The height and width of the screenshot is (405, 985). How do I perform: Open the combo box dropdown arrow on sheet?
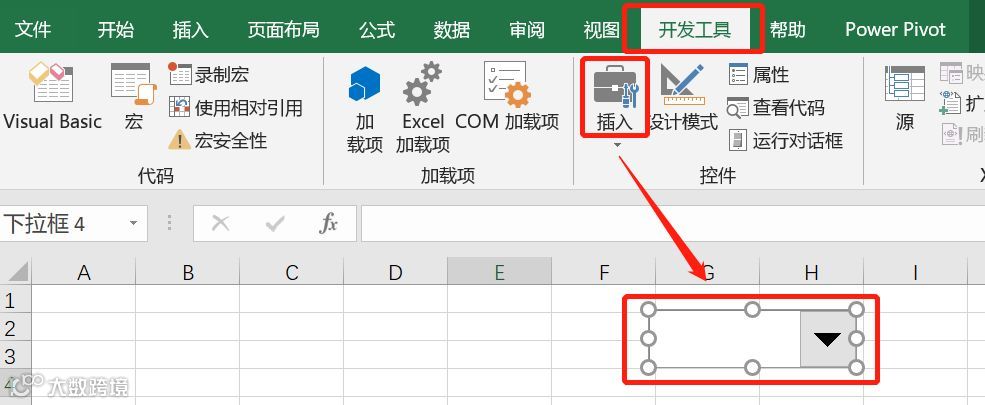tap(827, 339)
